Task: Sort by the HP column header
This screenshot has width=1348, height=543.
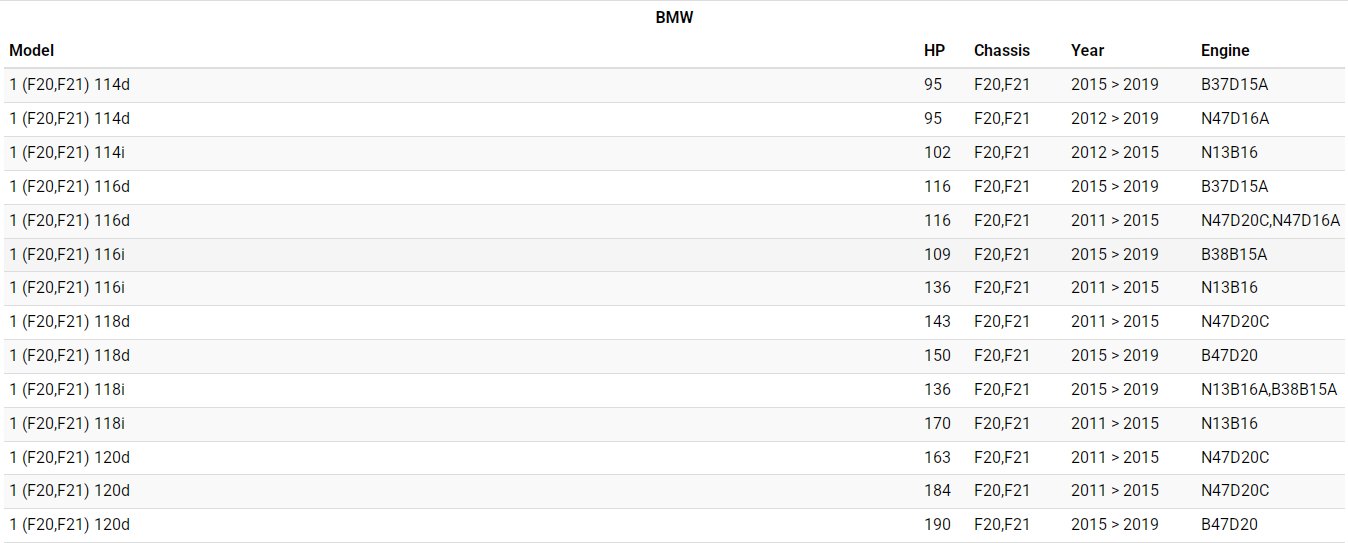Action: point(934,50)
